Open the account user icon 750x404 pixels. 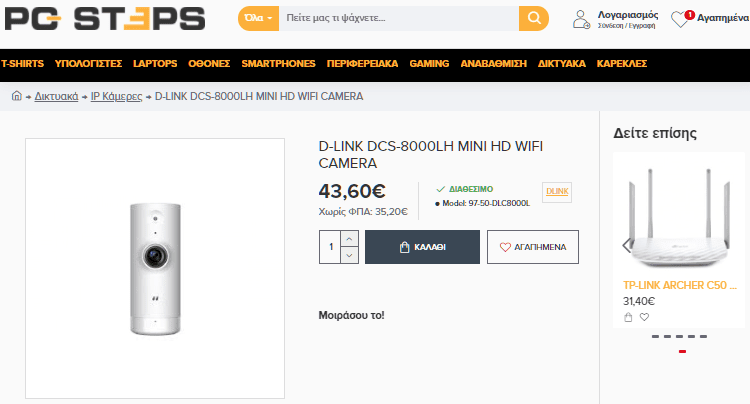pos(581,19)
